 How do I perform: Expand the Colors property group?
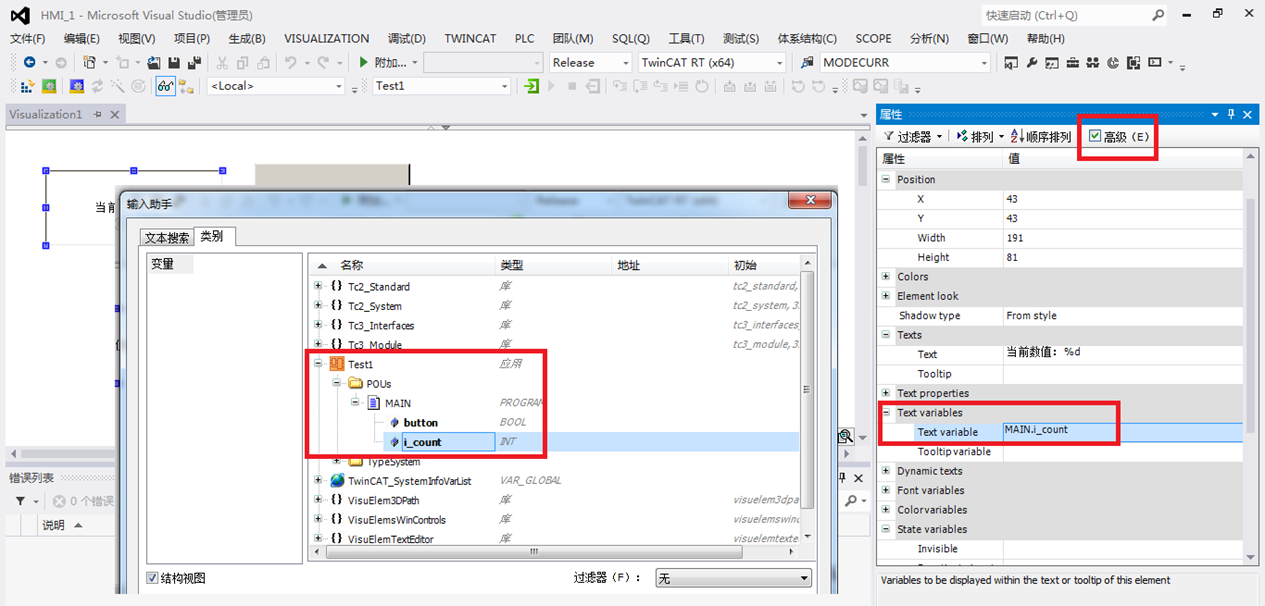(885, 277)
